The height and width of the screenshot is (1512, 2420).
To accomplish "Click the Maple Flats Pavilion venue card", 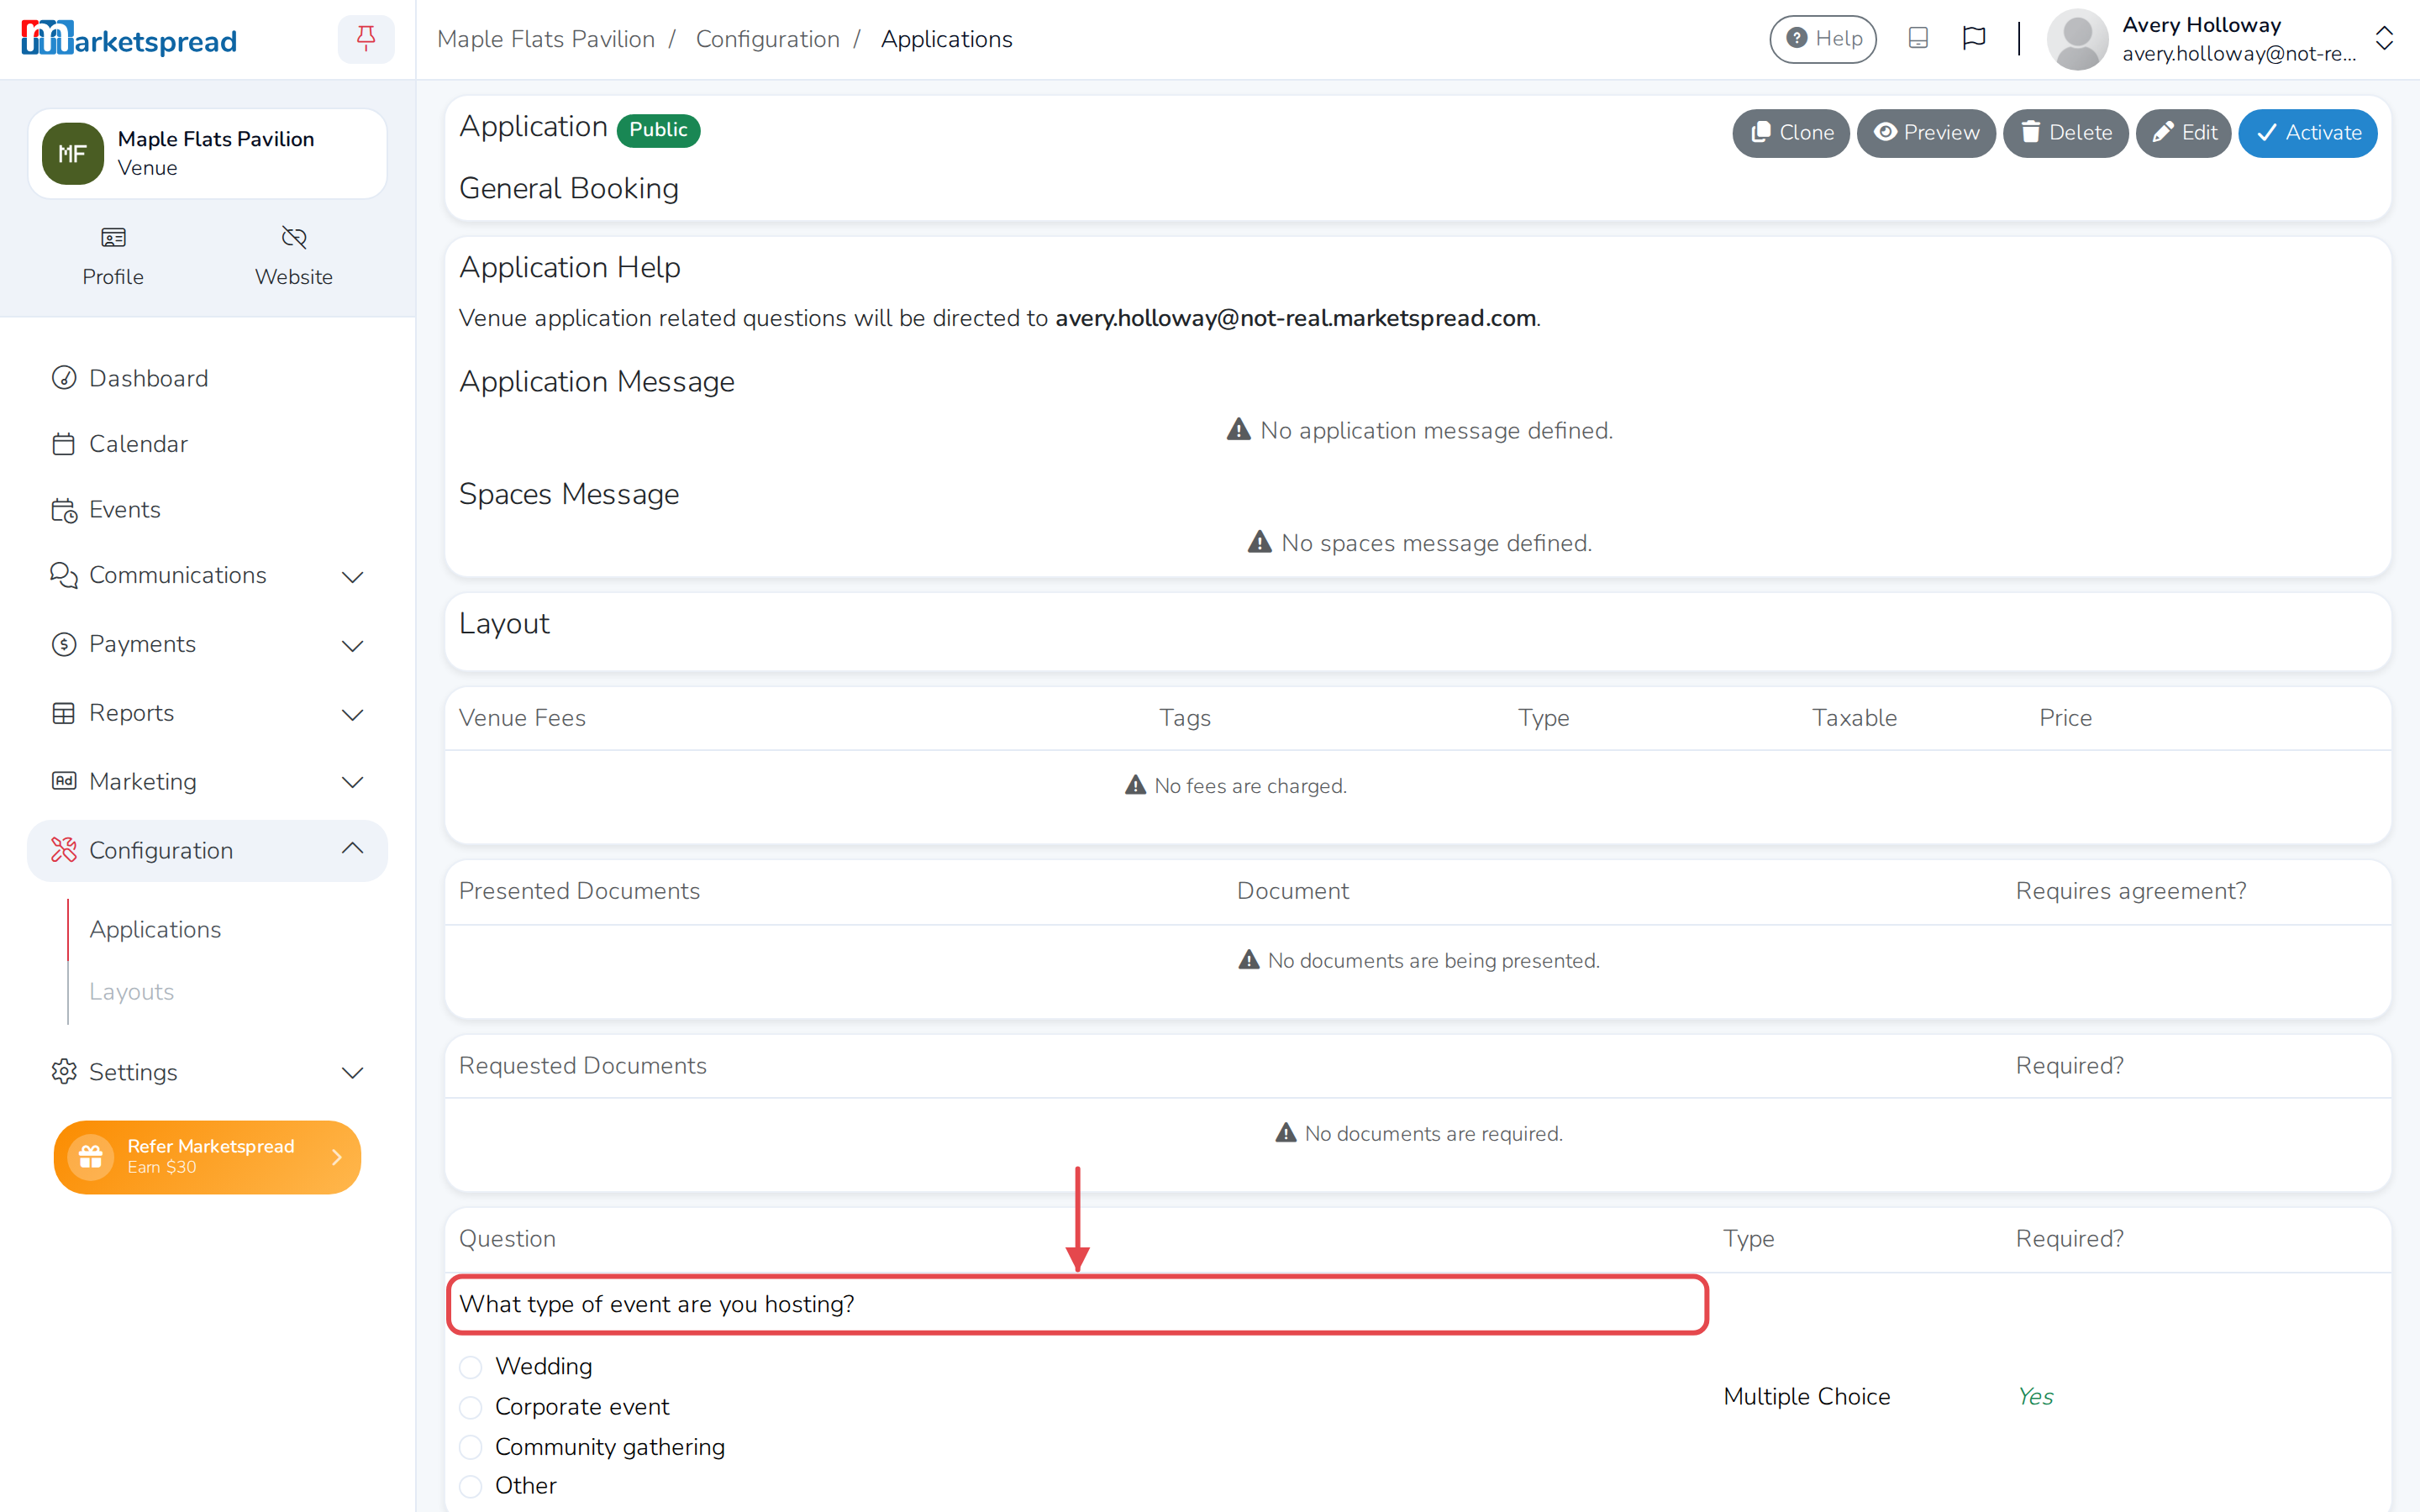I will 207,154.
